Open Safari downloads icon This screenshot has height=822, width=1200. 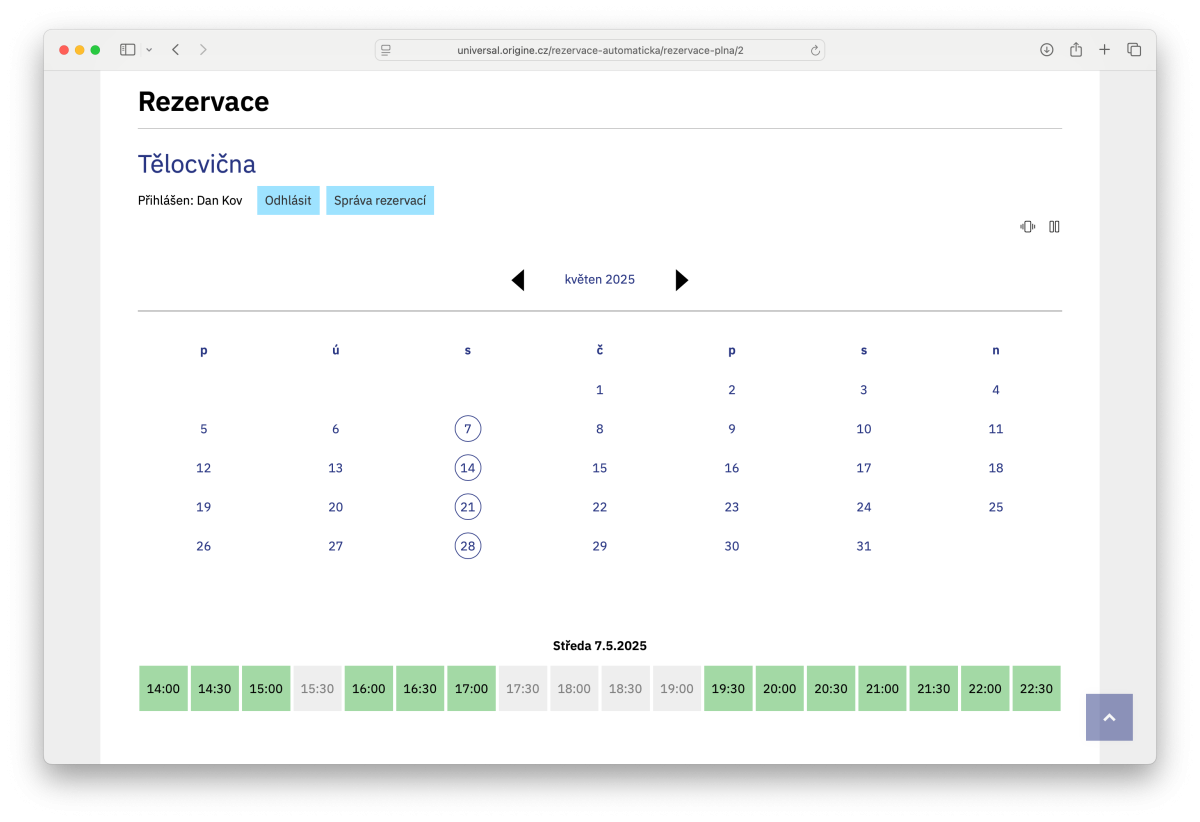[1047, 50]
